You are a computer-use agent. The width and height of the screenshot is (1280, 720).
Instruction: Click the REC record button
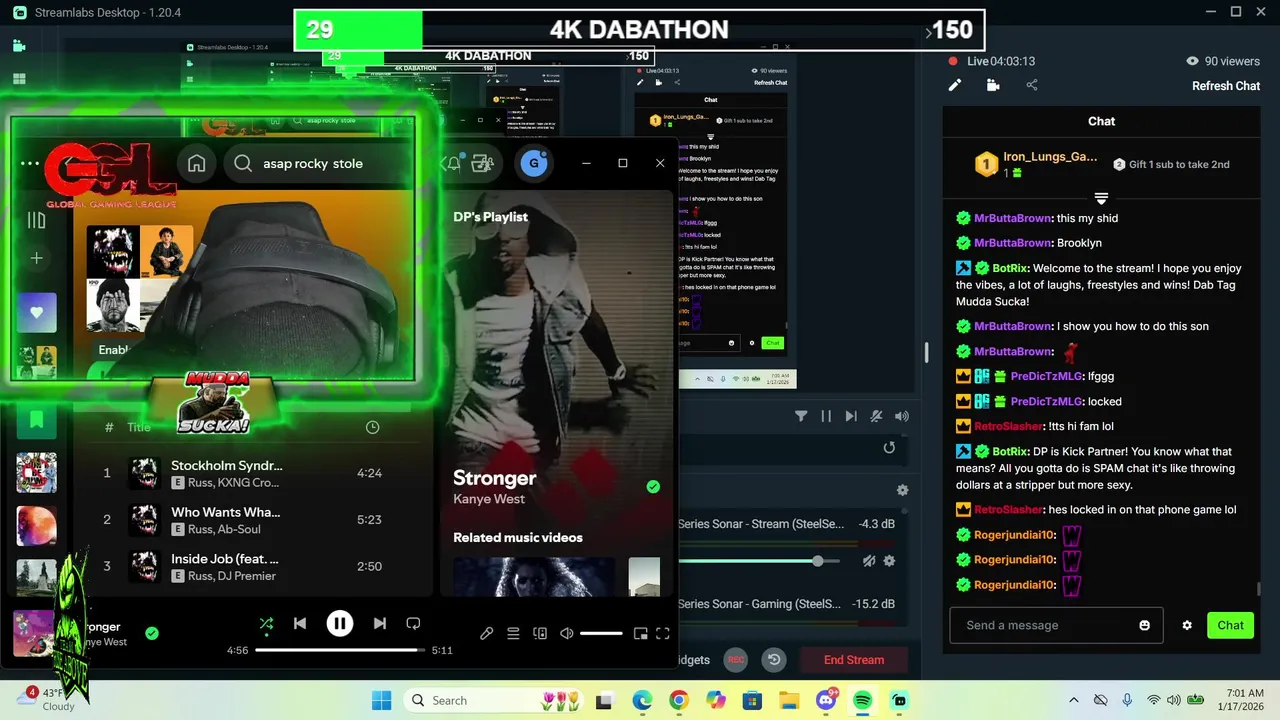[x=736, y=660]
